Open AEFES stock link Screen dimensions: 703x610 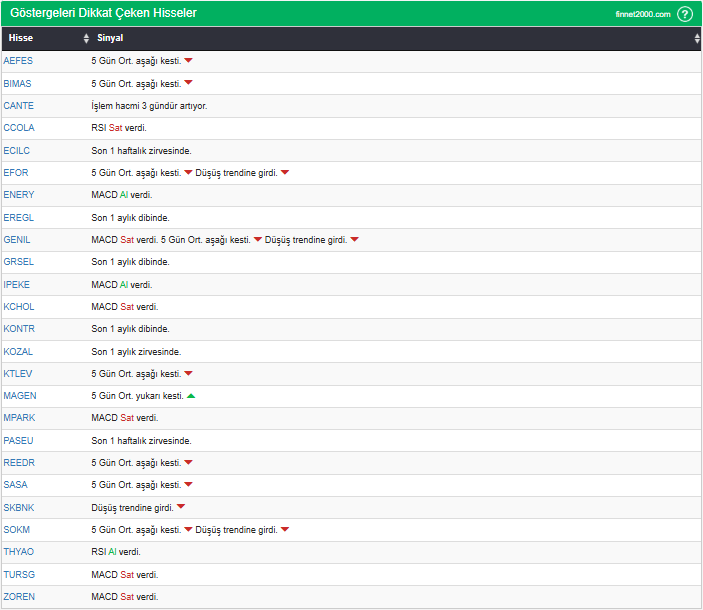point(18,61)
